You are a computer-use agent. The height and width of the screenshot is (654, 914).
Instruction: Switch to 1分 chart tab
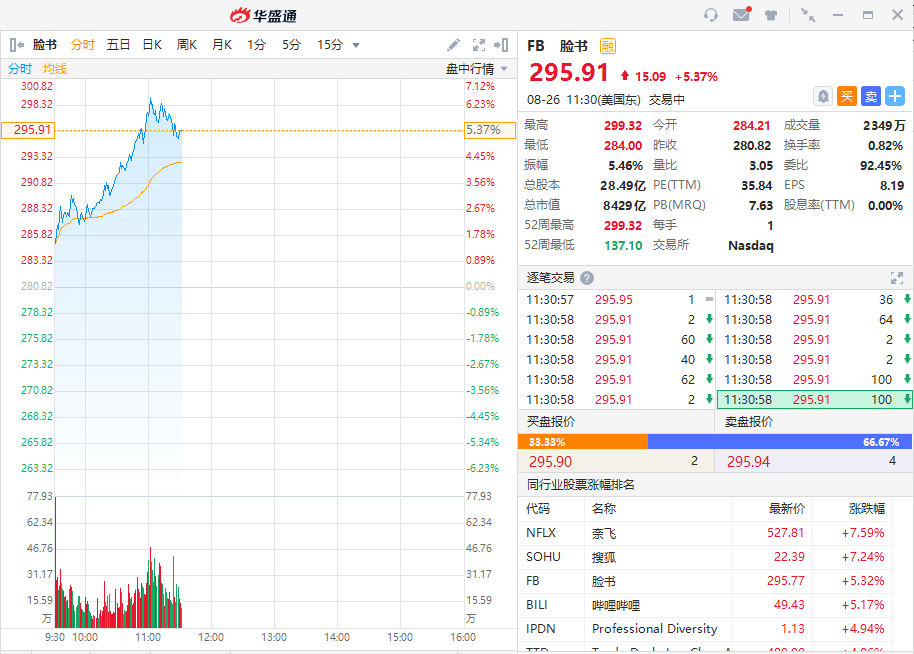(256, 45)
